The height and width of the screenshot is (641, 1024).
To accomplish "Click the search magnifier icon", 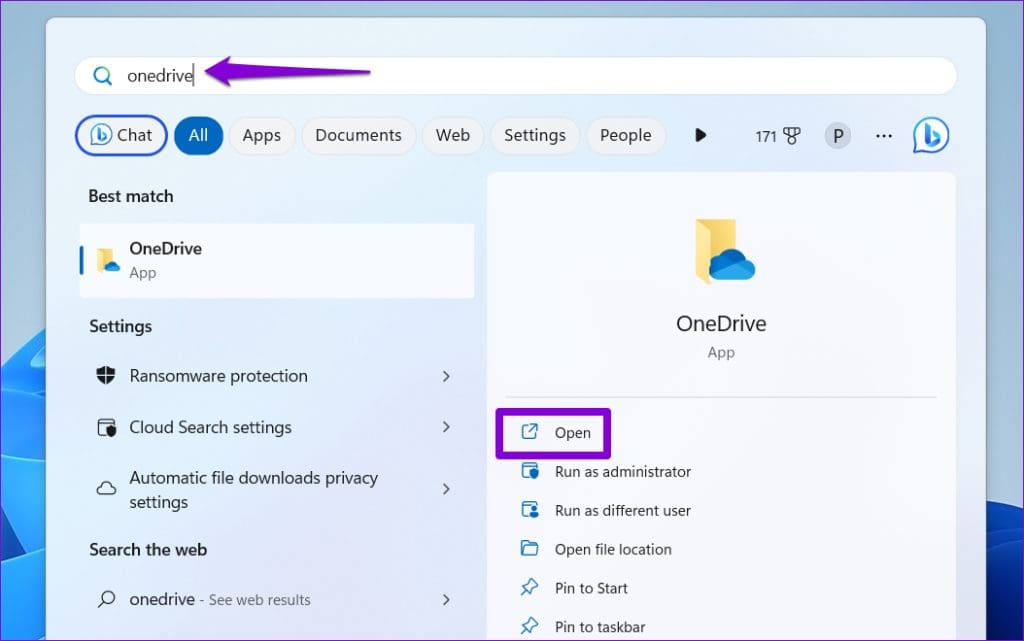I will tap(103, 75).
